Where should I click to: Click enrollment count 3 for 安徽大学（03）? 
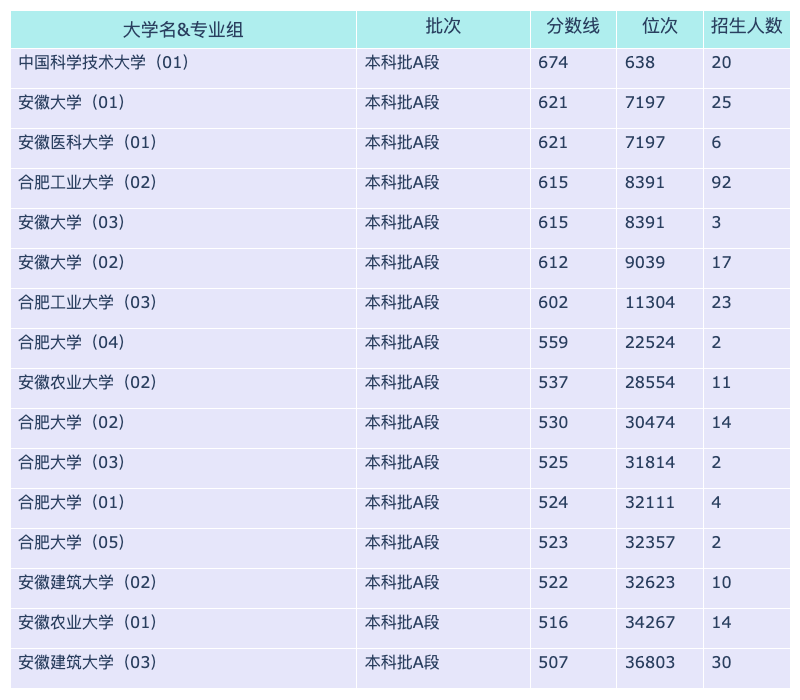click(x=716, y=222)
